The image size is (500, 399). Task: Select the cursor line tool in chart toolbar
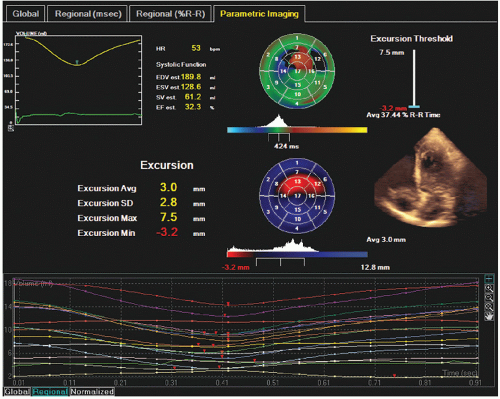[489, 278]
